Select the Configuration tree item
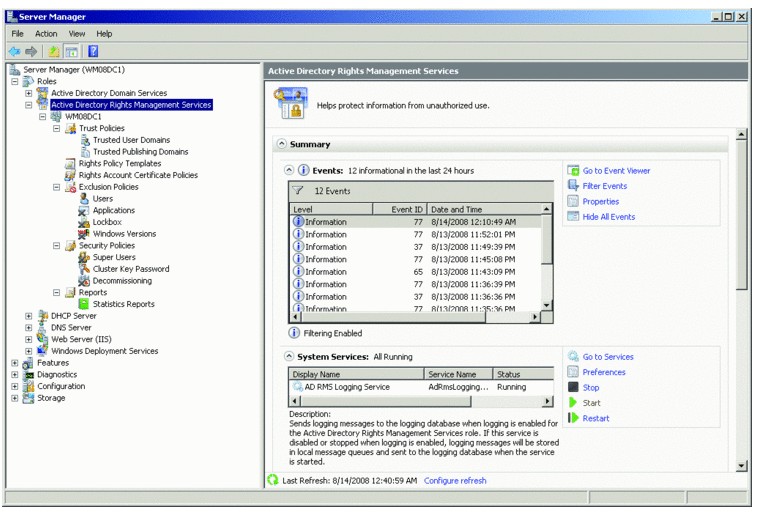 click(61, 386)
